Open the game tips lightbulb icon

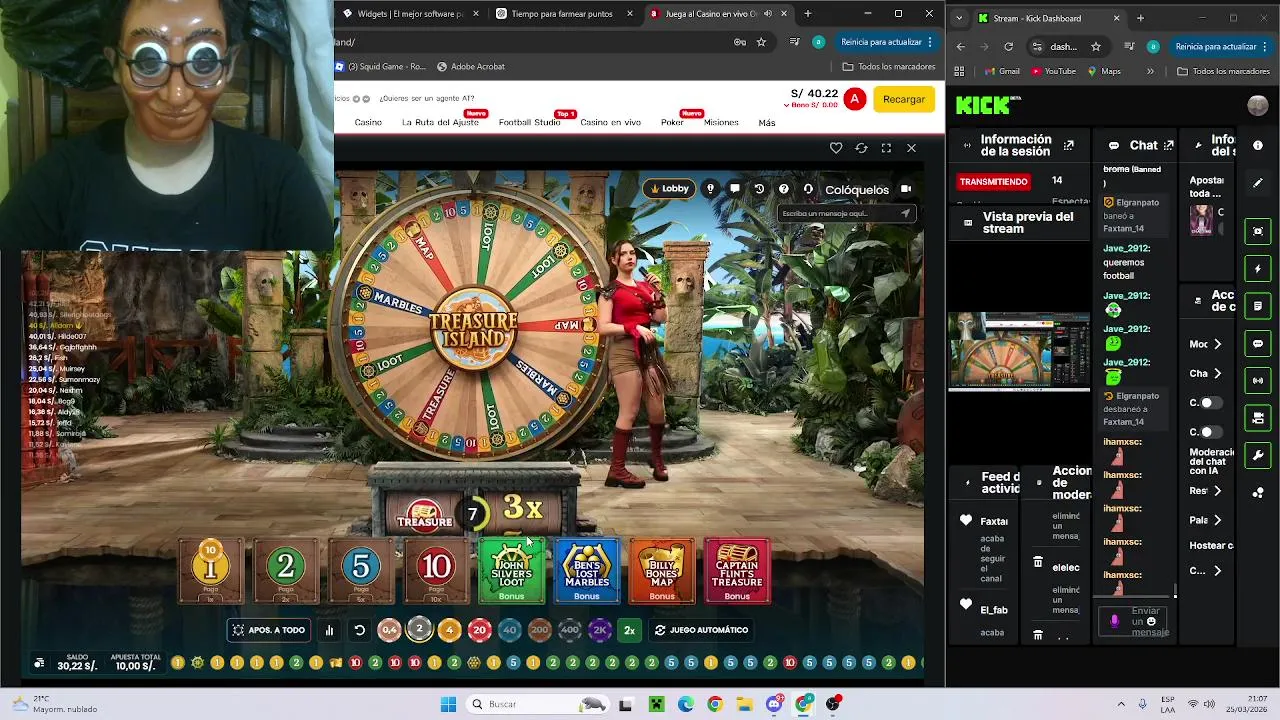(710, 189)
